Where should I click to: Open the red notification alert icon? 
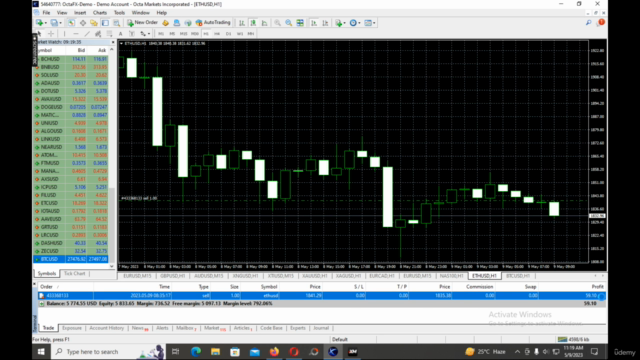601,22
